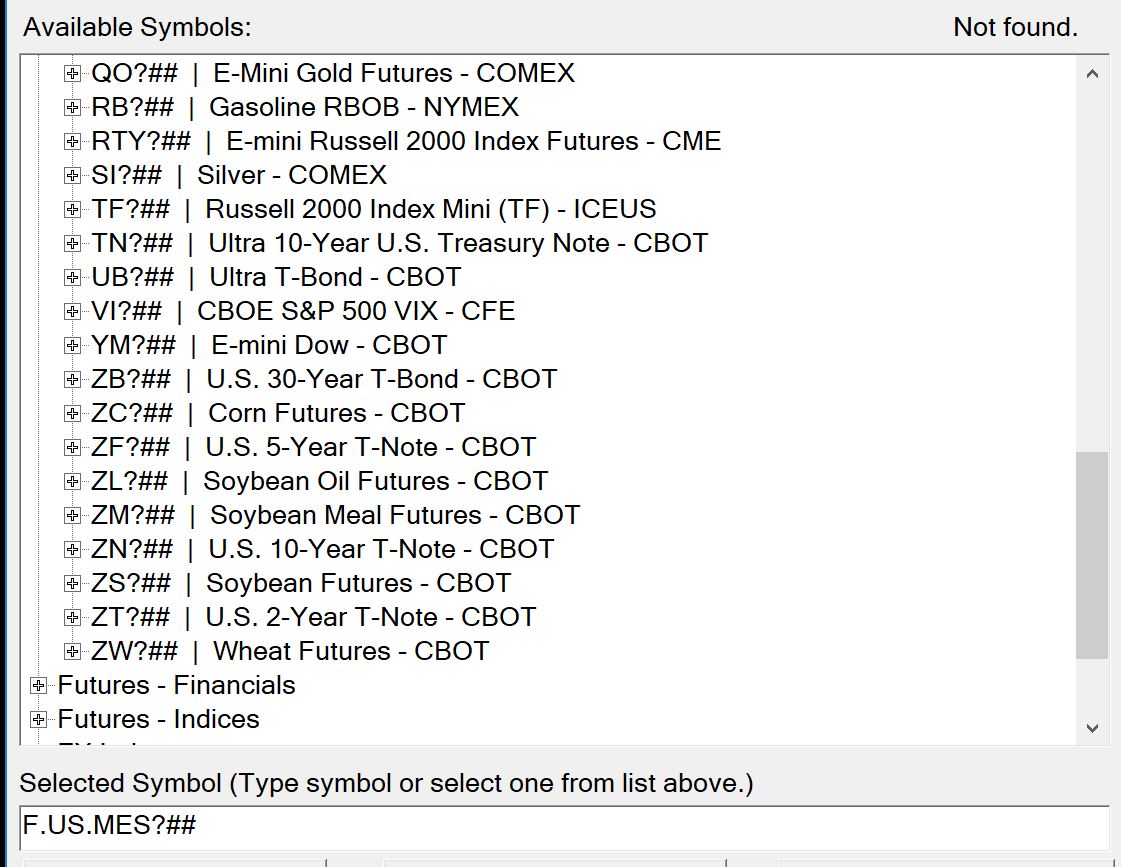The image size is (1121, 867).
Task: Select YM E-mini Dow CBOT symbol
Action: point(268,346)
